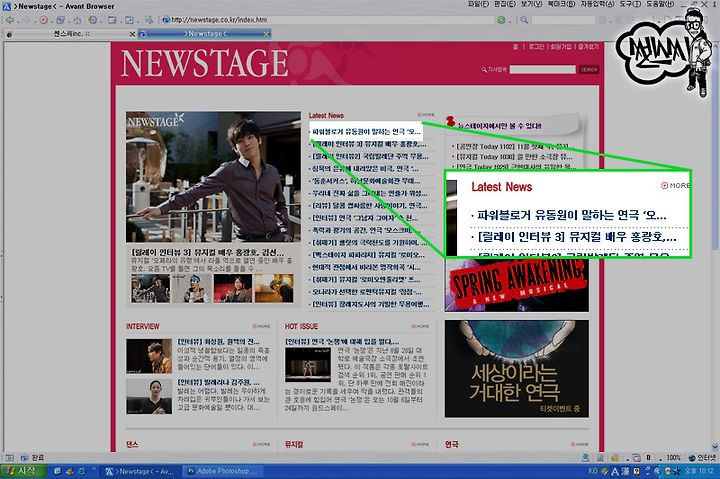This screenshot has width=720, height=479.
Task: Close the >Newstage< tab with its X
Action: [x=266, y=34]
